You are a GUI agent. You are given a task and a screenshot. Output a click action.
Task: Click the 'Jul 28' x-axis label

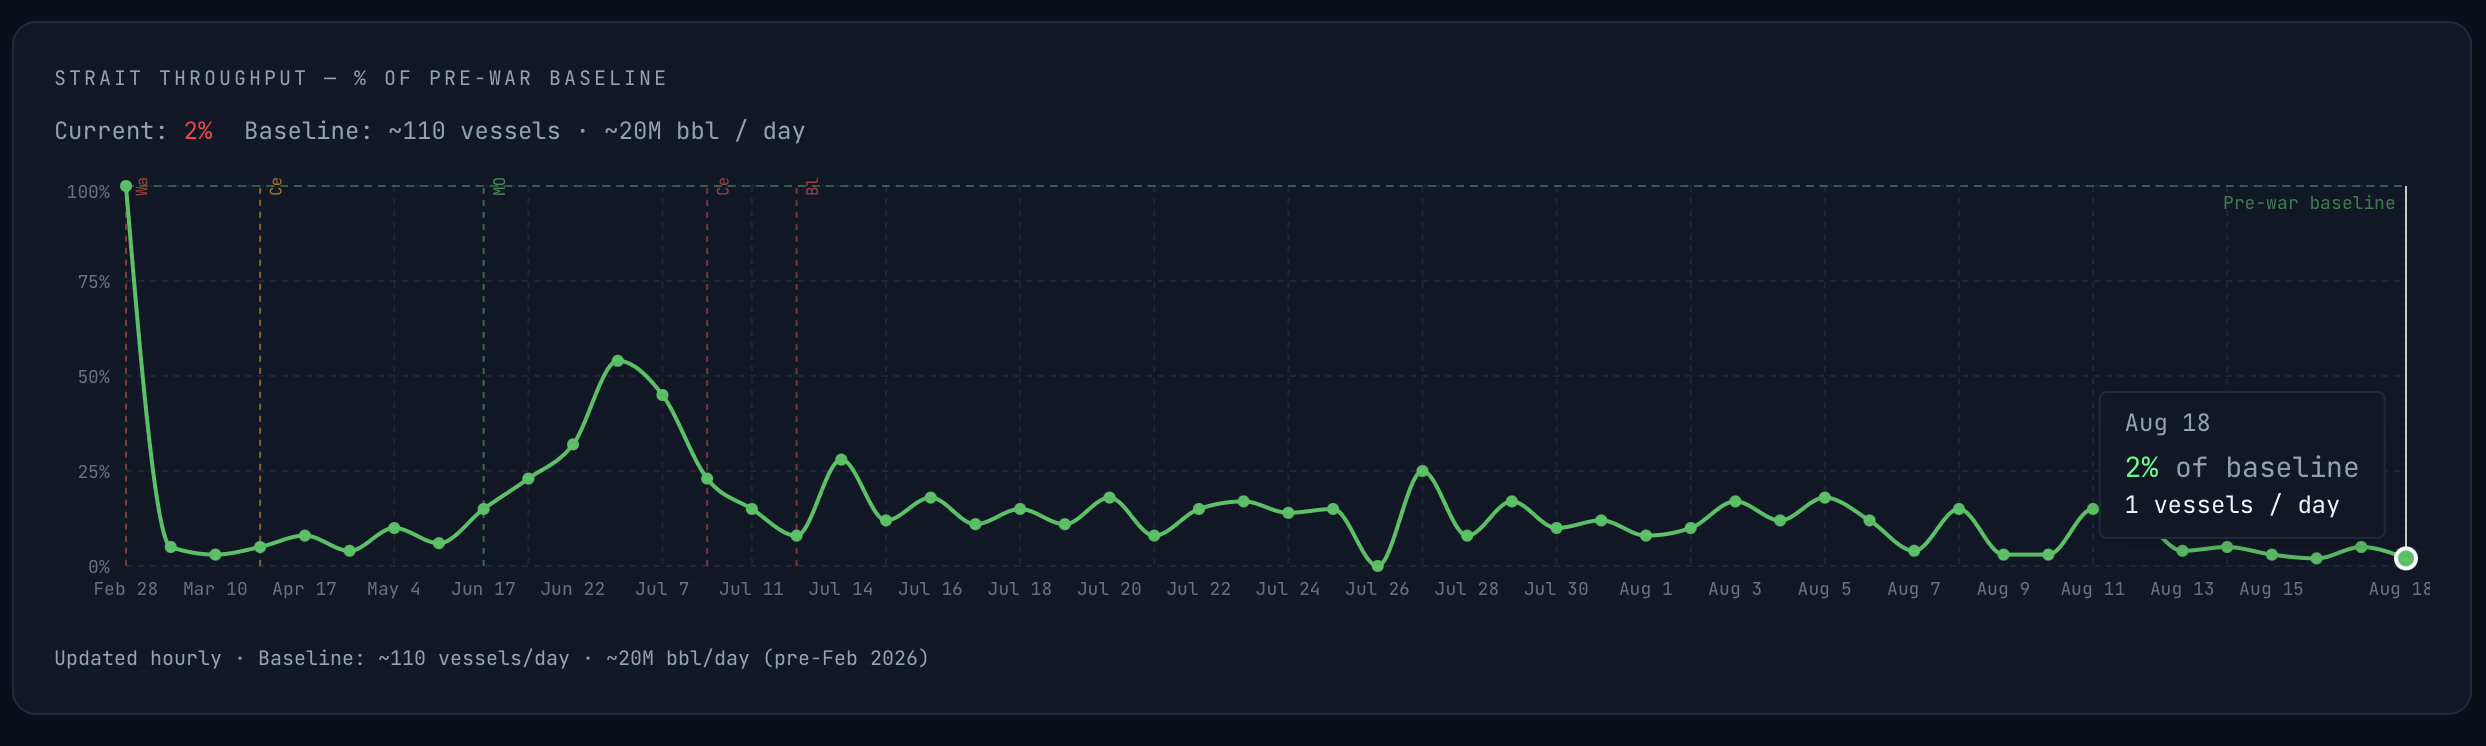point(1467,589)
